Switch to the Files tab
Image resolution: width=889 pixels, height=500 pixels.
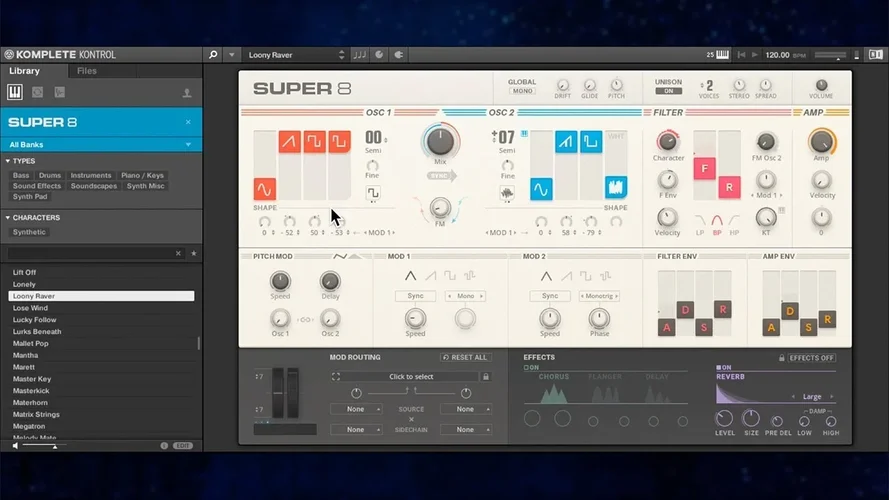click(x=87, y=71)
